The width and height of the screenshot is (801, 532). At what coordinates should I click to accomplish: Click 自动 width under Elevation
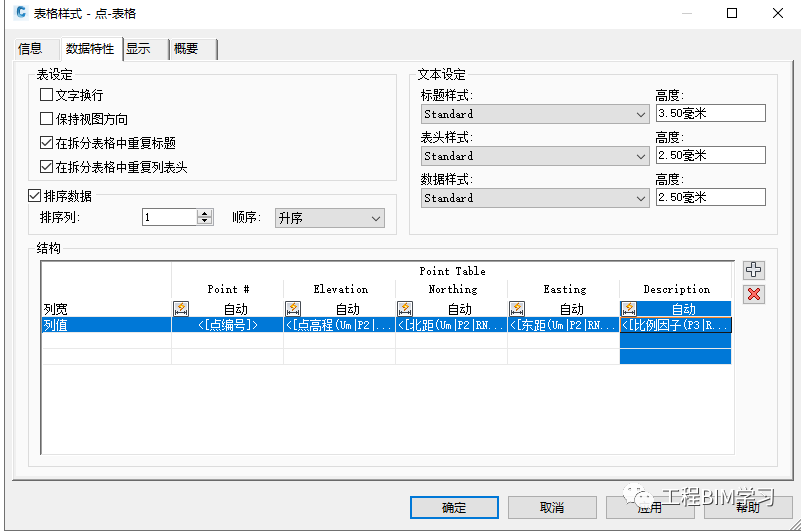(x=347, y=309)
